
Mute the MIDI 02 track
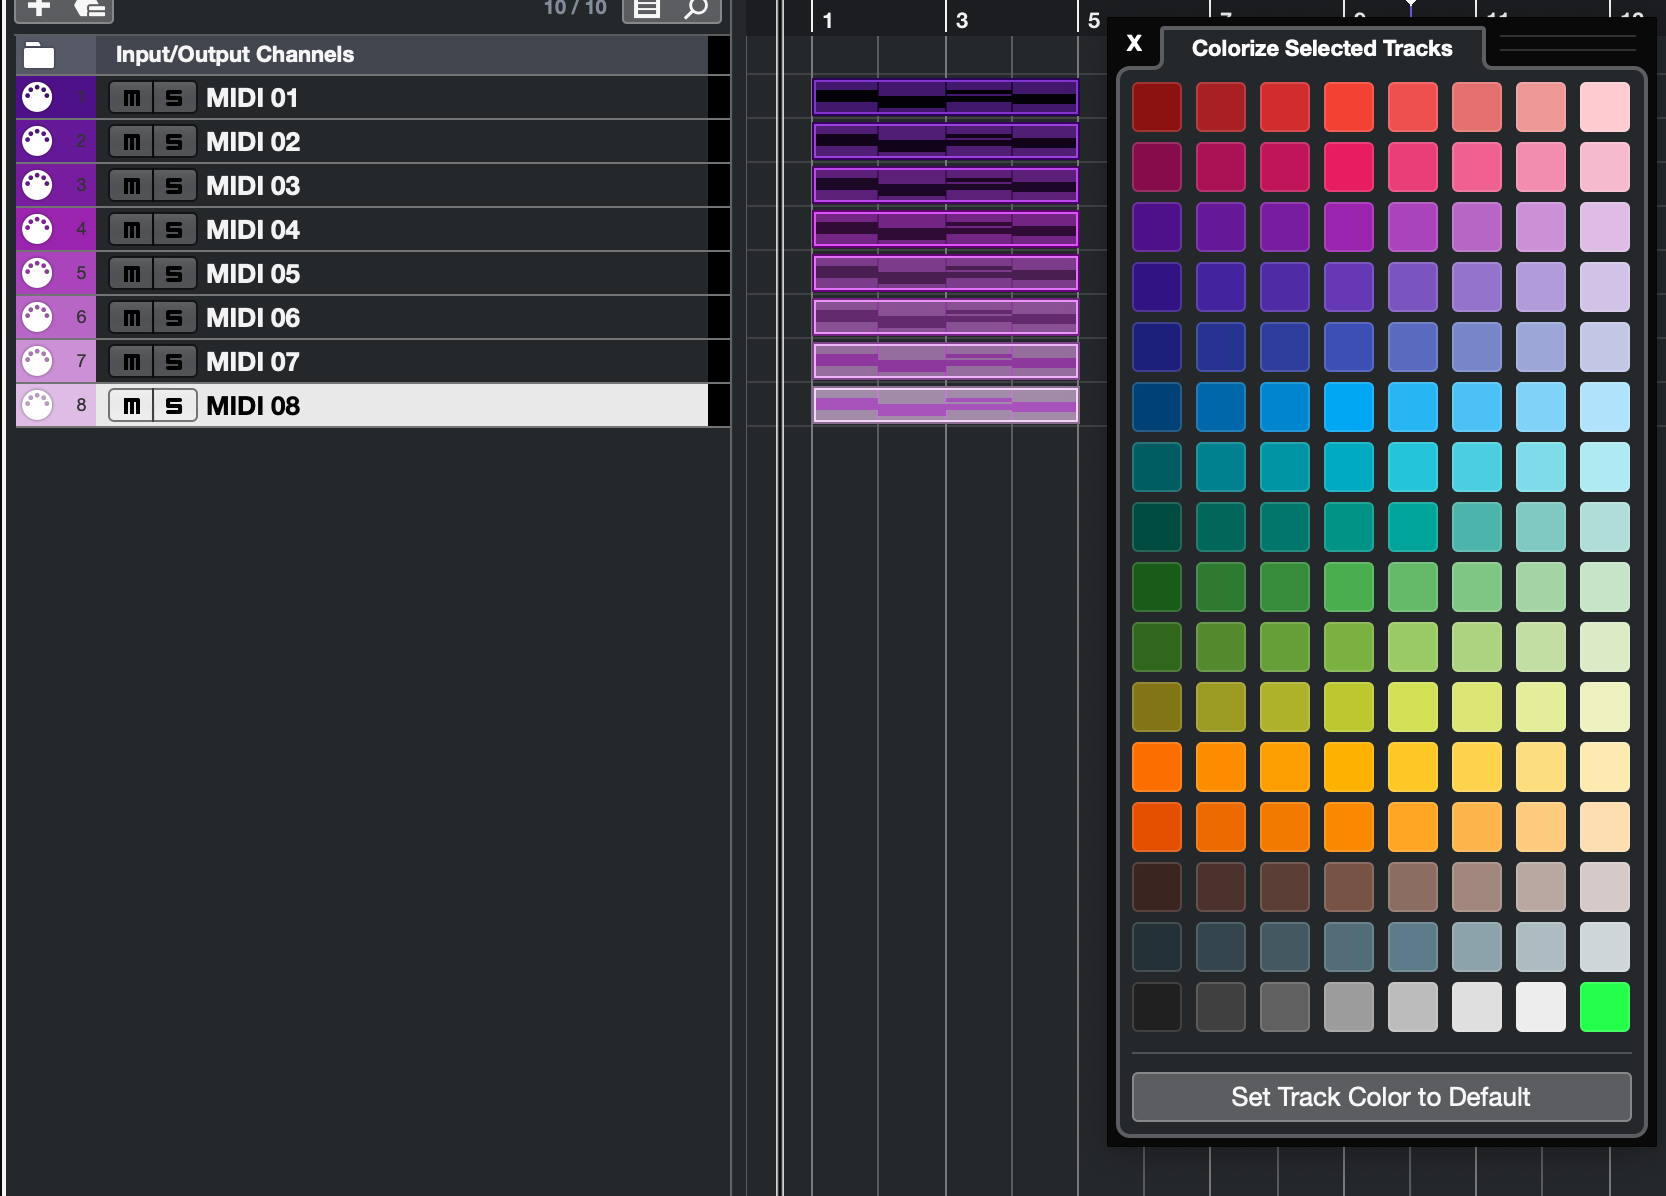[x=131, y=142]
